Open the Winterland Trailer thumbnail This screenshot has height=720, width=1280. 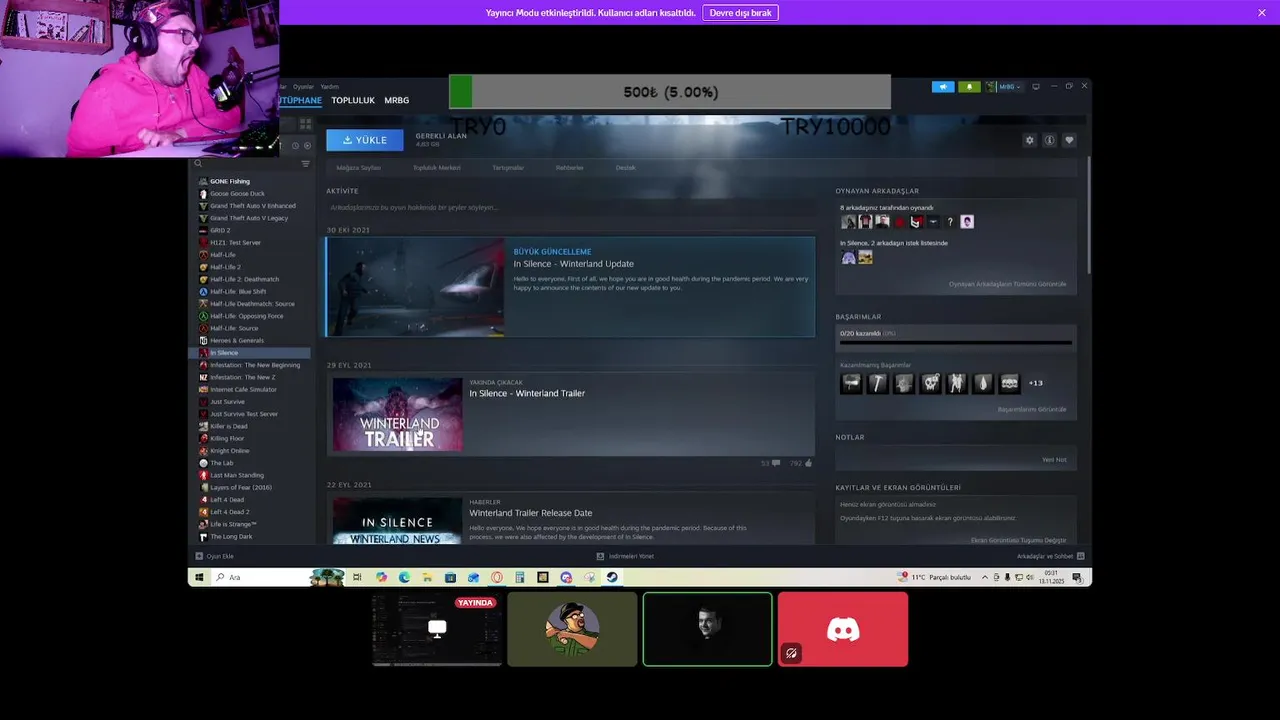point(398,414)
